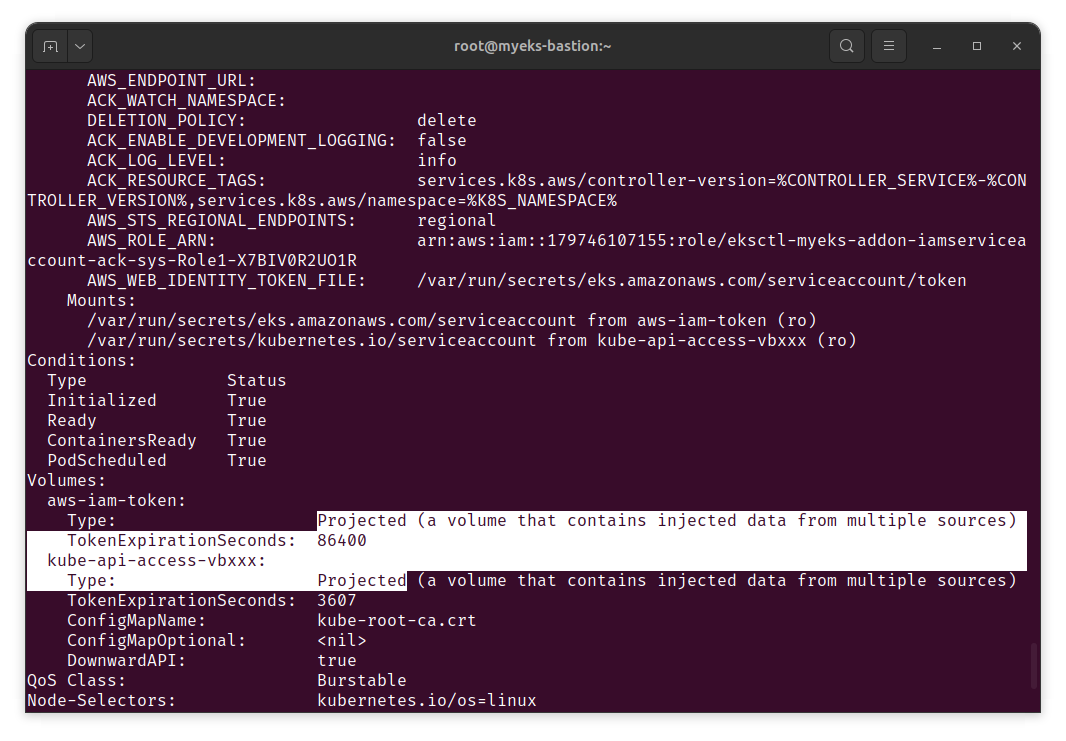Screen dimensions: 1066x741
Task: Click True in the Initialized row
Action: [x=247, y=401]
